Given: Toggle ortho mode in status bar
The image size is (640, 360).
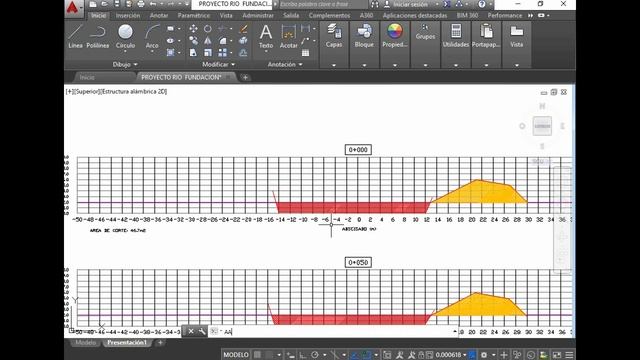Looking at the screenshot, I should [x=302, y=355].
